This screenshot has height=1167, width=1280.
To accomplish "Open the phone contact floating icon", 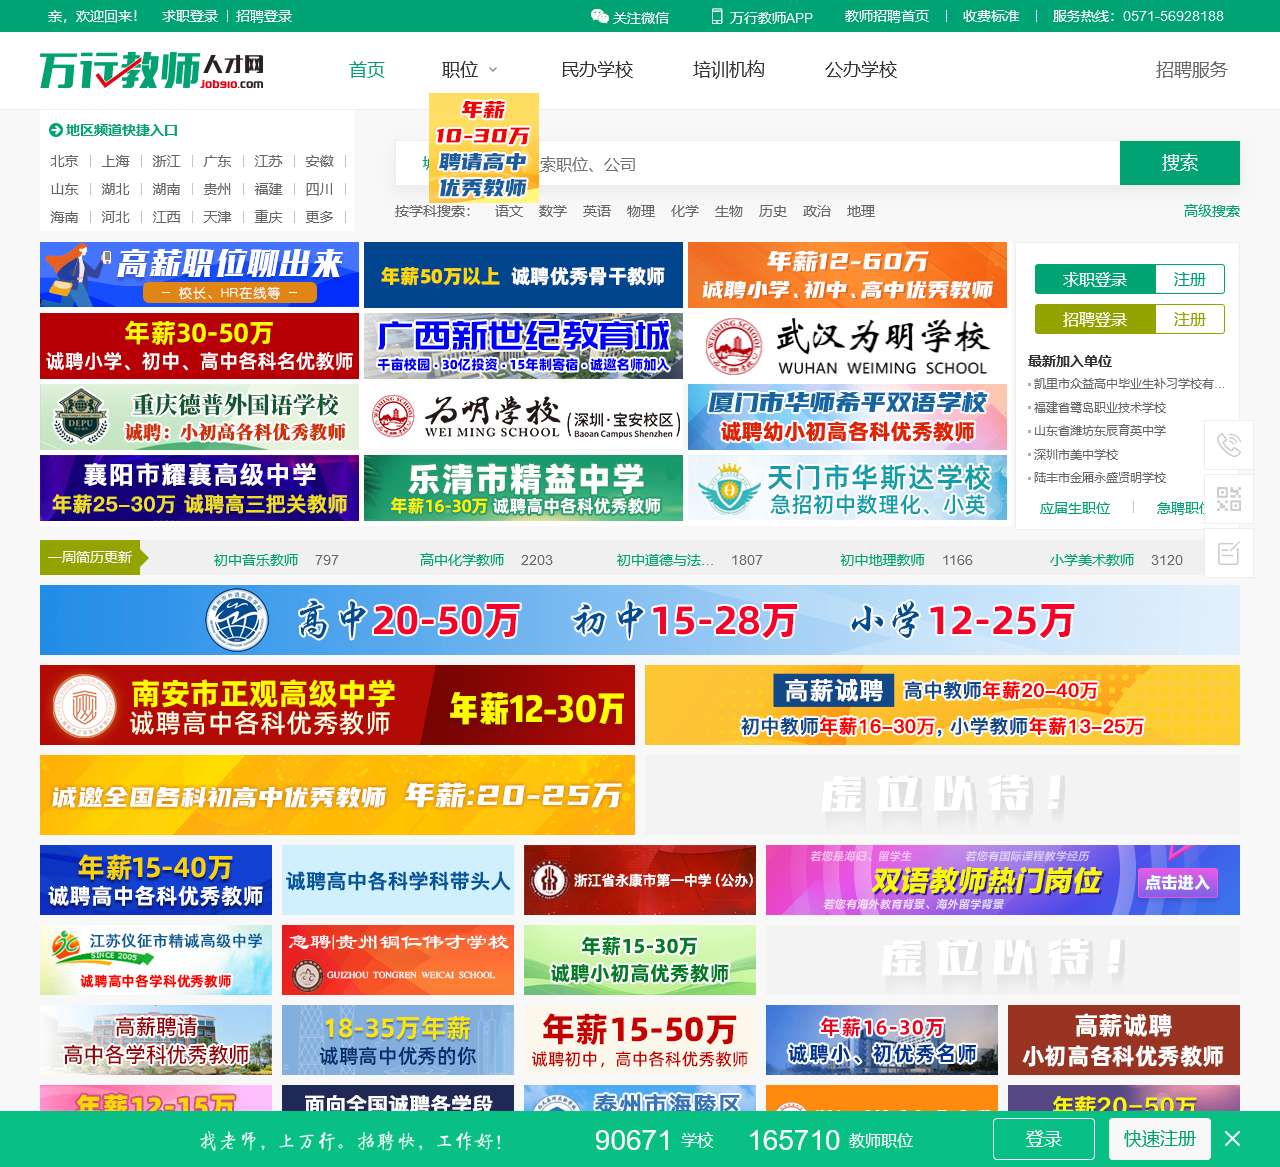I will [x=1229, y=445].
